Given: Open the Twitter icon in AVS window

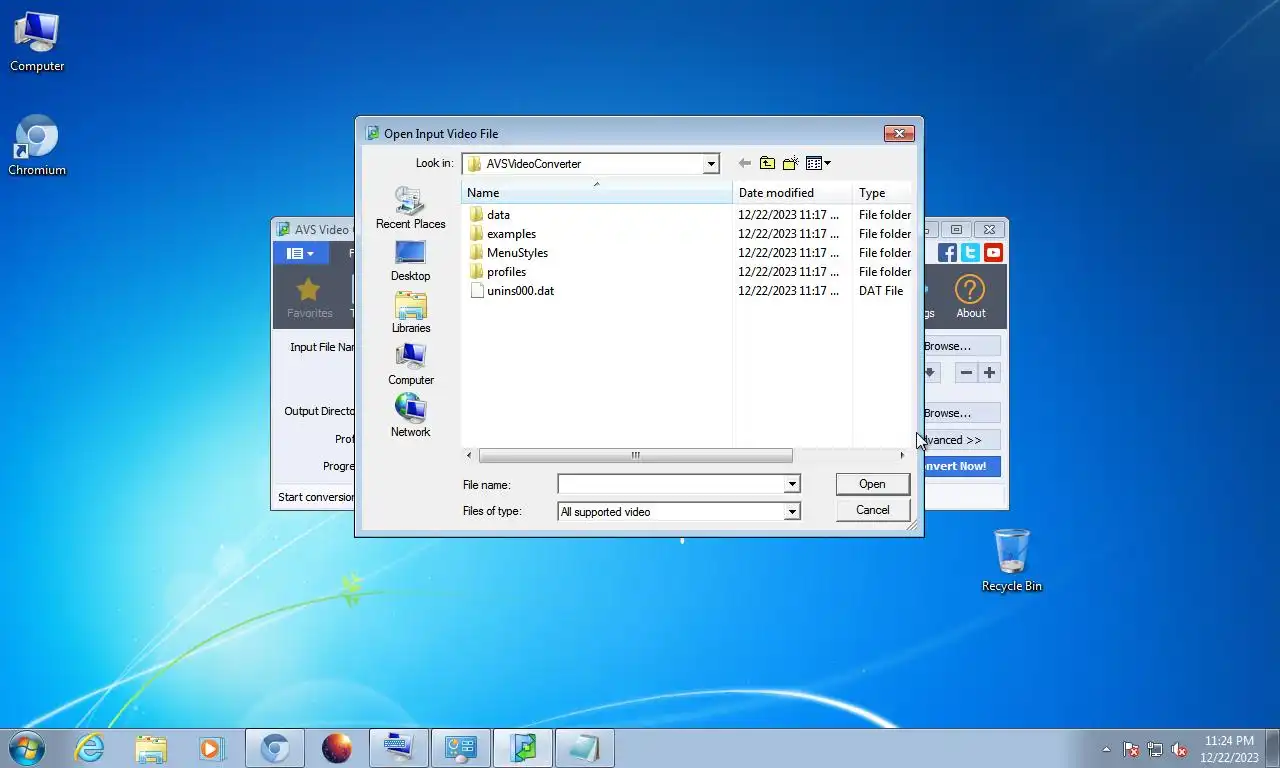Looking at the screenshot, I should [x=970, y=253].
